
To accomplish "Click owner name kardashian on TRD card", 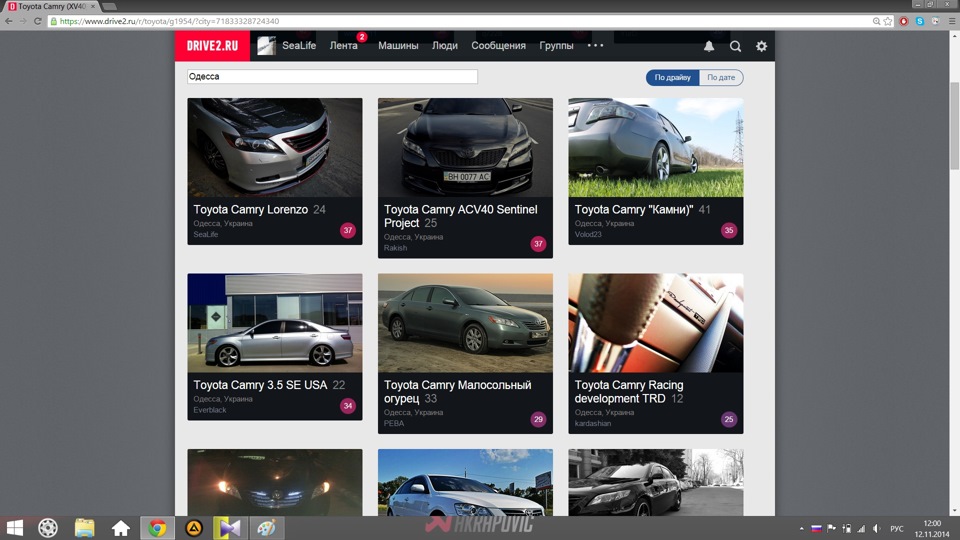I will pos(593,424).
